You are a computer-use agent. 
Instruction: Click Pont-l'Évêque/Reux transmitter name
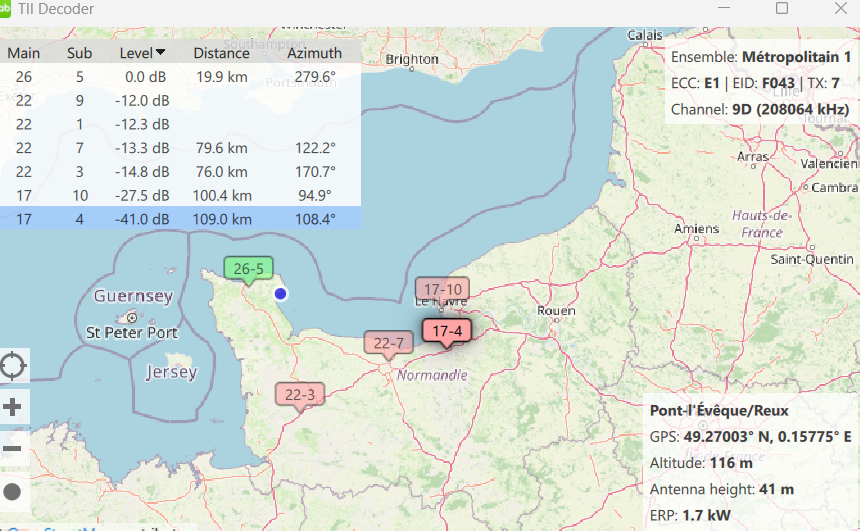tap(719, 411)
